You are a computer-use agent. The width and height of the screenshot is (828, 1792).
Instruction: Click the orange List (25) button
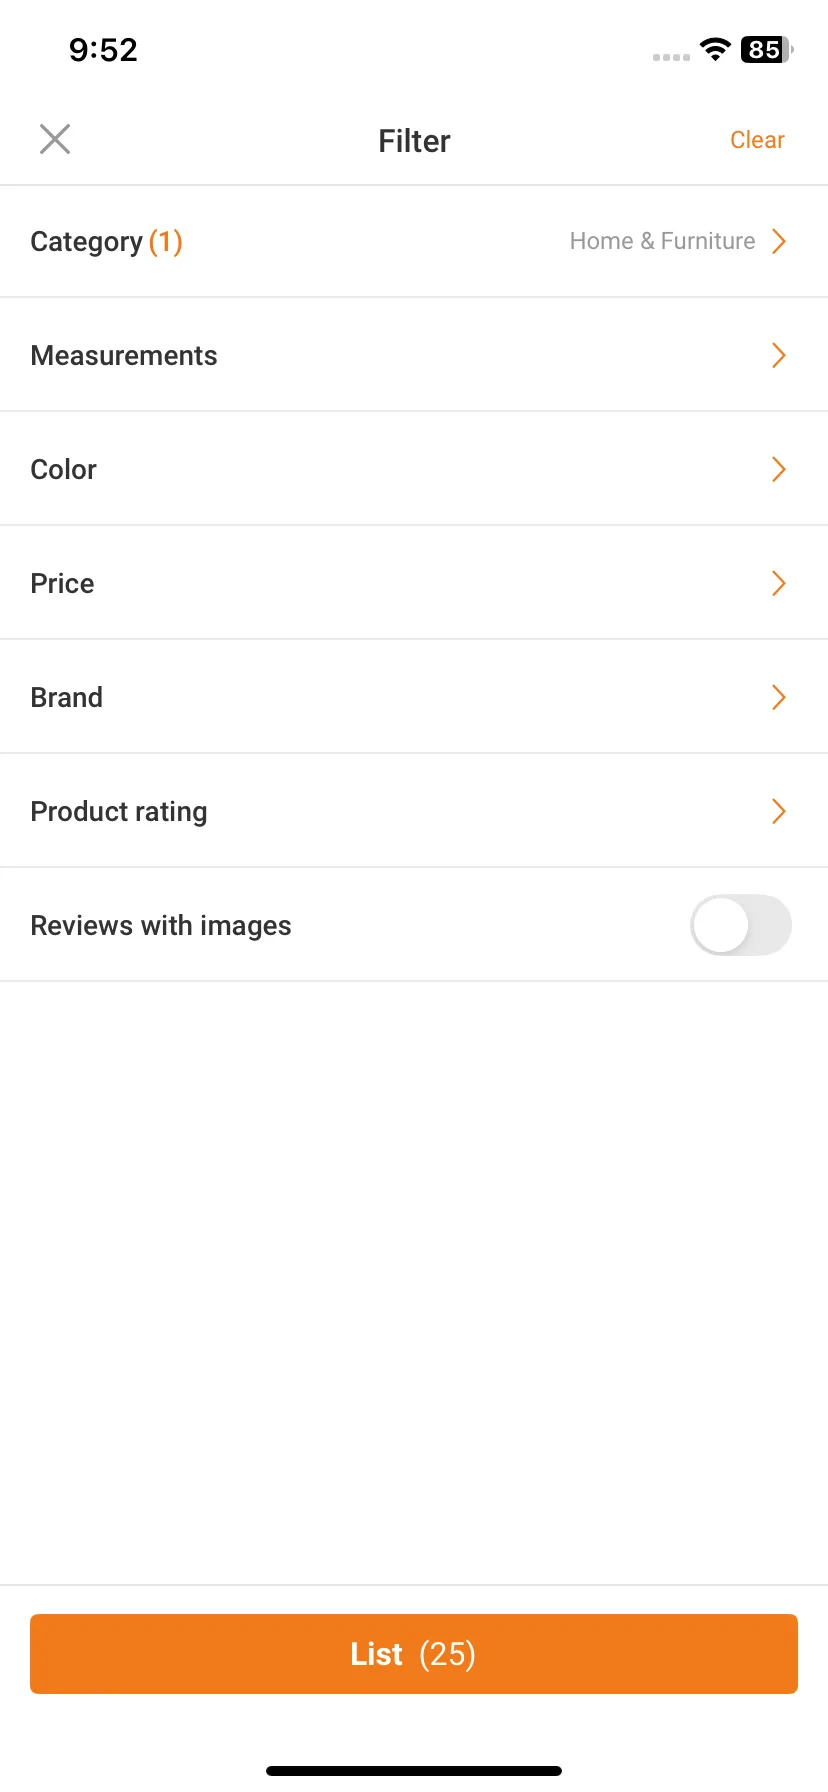coord(414,1654)
